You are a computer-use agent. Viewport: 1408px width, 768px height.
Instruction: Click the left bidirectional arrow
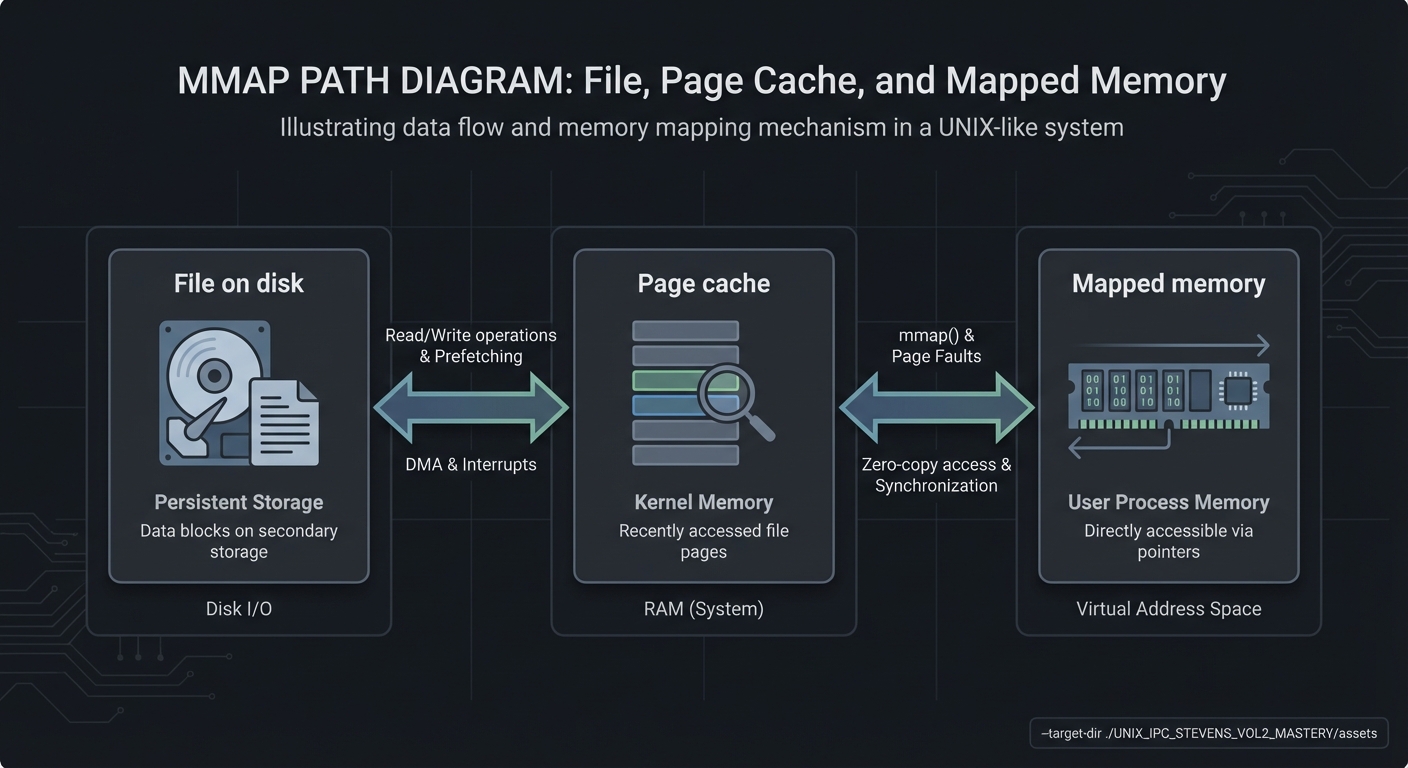[x=470, y=408]
